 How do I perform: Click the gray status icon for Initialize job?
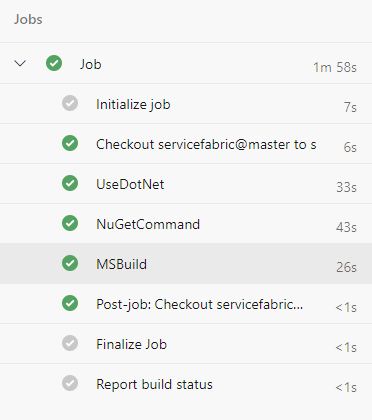pyautogui.click(x=70, y=103)
